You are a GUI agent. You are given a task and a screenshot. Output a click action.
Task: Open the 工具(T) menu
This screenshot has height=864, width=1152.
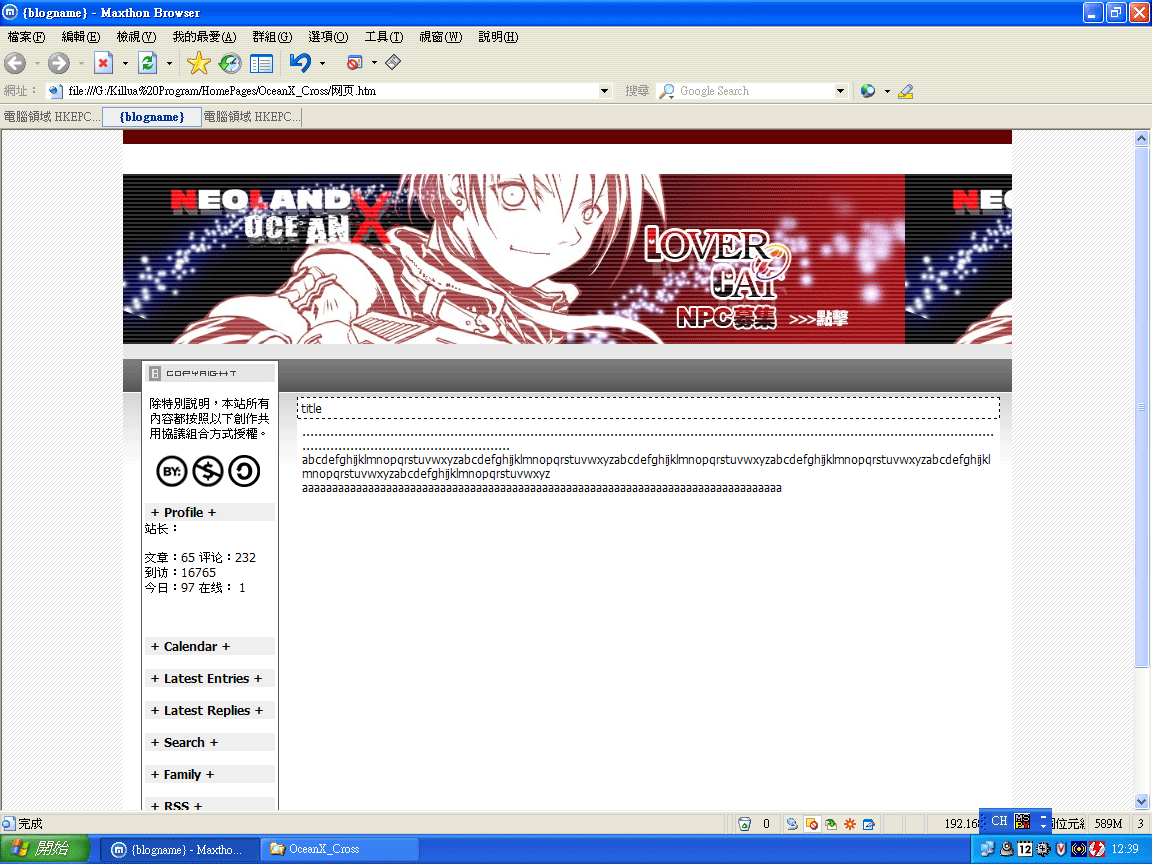click(384, 37)
